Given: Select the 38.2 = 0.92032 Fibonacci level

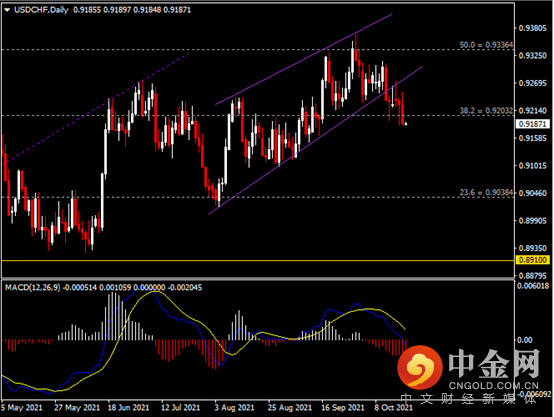Looking at the screenshot, I should click(x=486, y=111).
